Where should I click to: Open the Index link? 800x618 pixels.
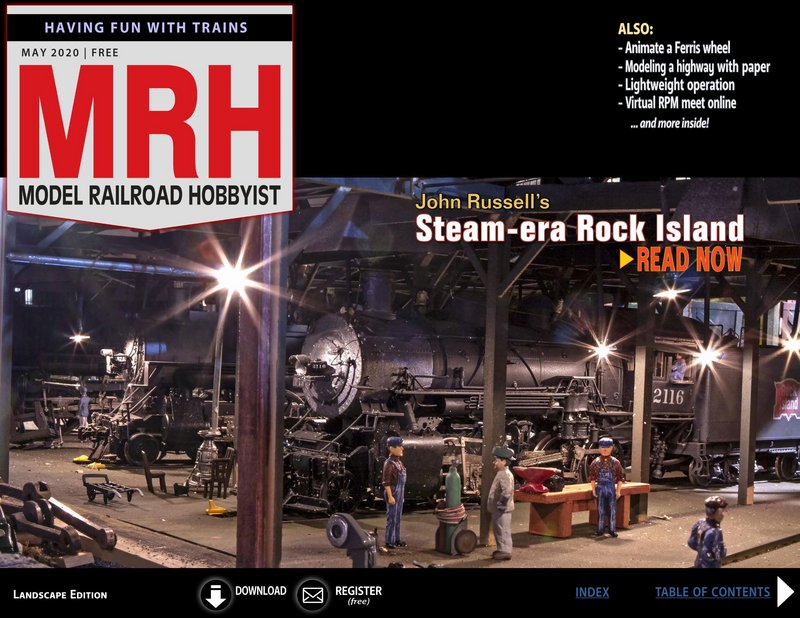(592, 592)
